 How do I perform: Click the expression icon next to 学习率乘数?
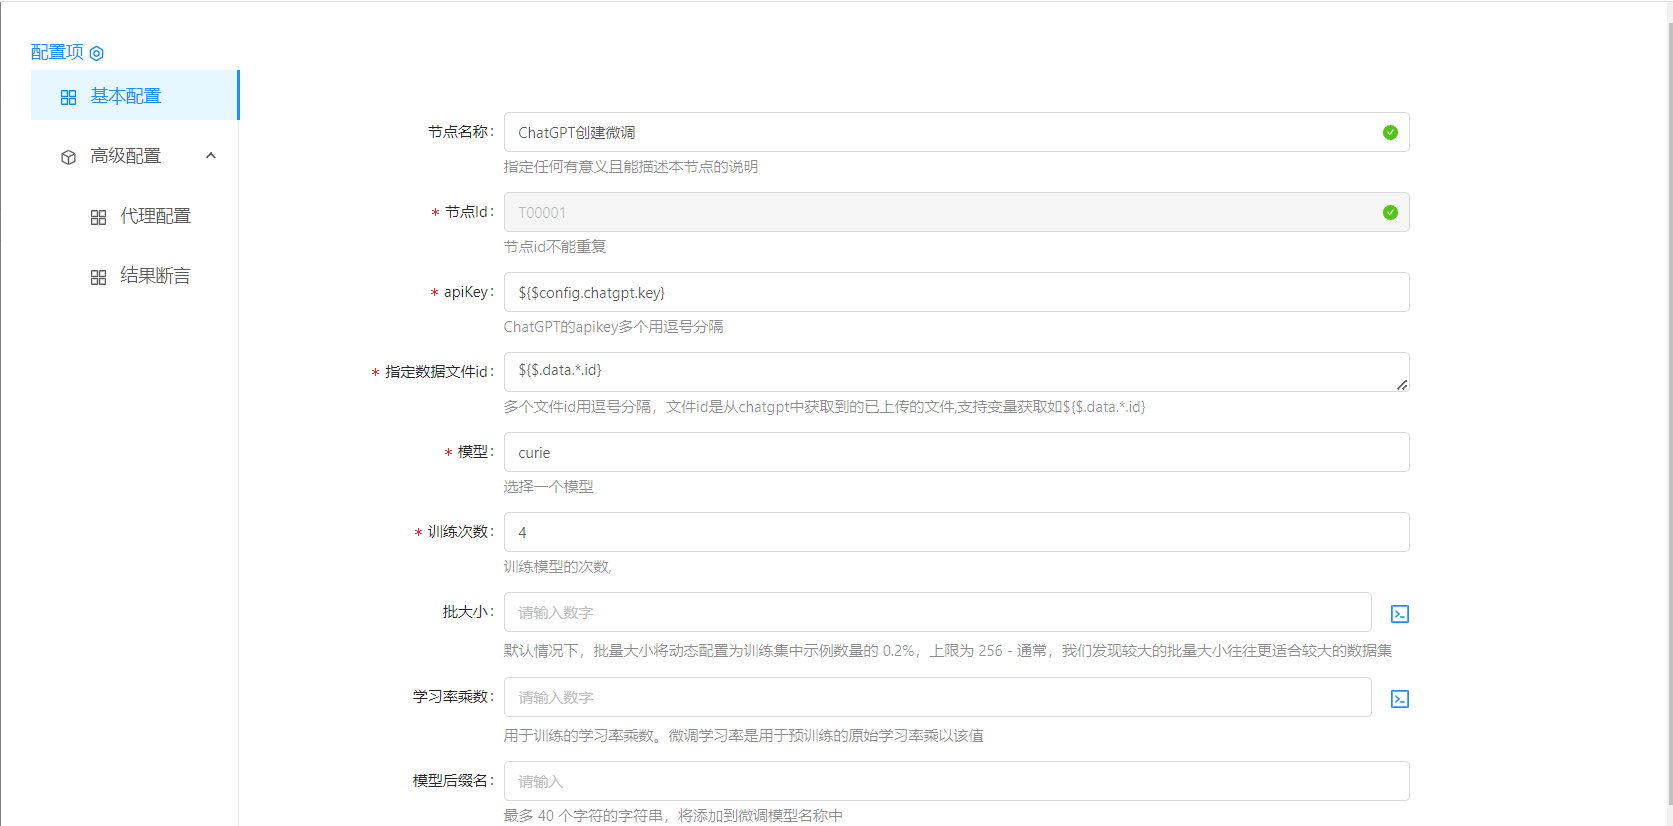coord(1400,699)
